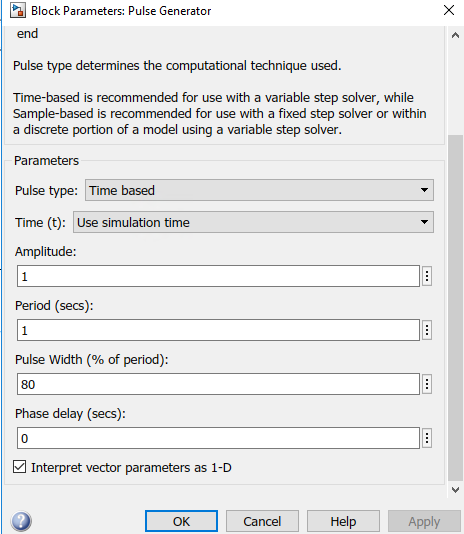Viewport: 464px width, 534px height.
Task: Open Period field's three-dot options menu
Action: point(427,330)
